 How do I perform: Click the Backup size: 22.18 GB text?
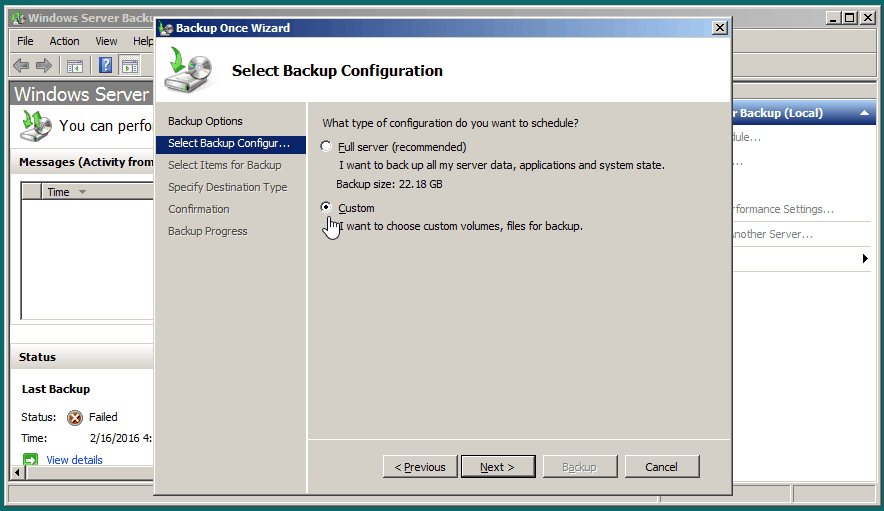[389, 184]
